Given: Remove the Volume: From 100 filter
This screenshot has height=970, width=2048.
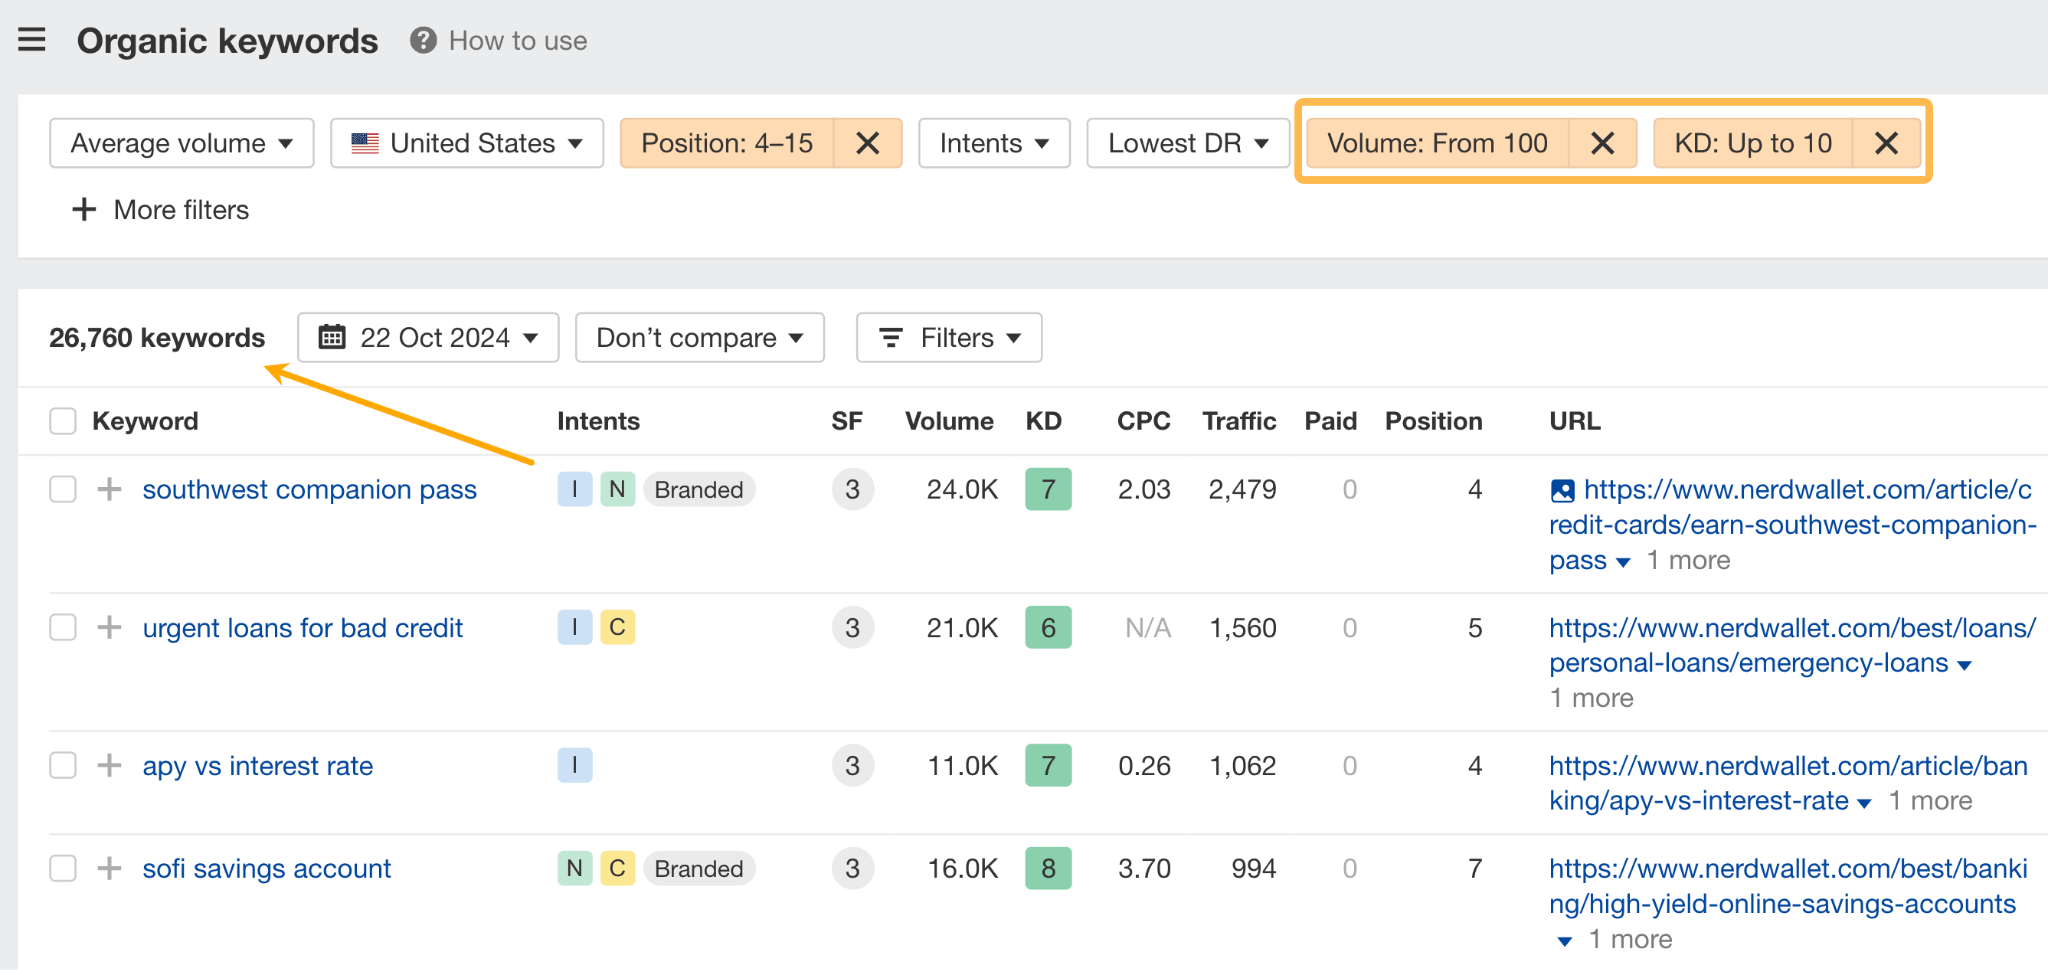Looking at the screenshot, I should tap(1602, 143).
